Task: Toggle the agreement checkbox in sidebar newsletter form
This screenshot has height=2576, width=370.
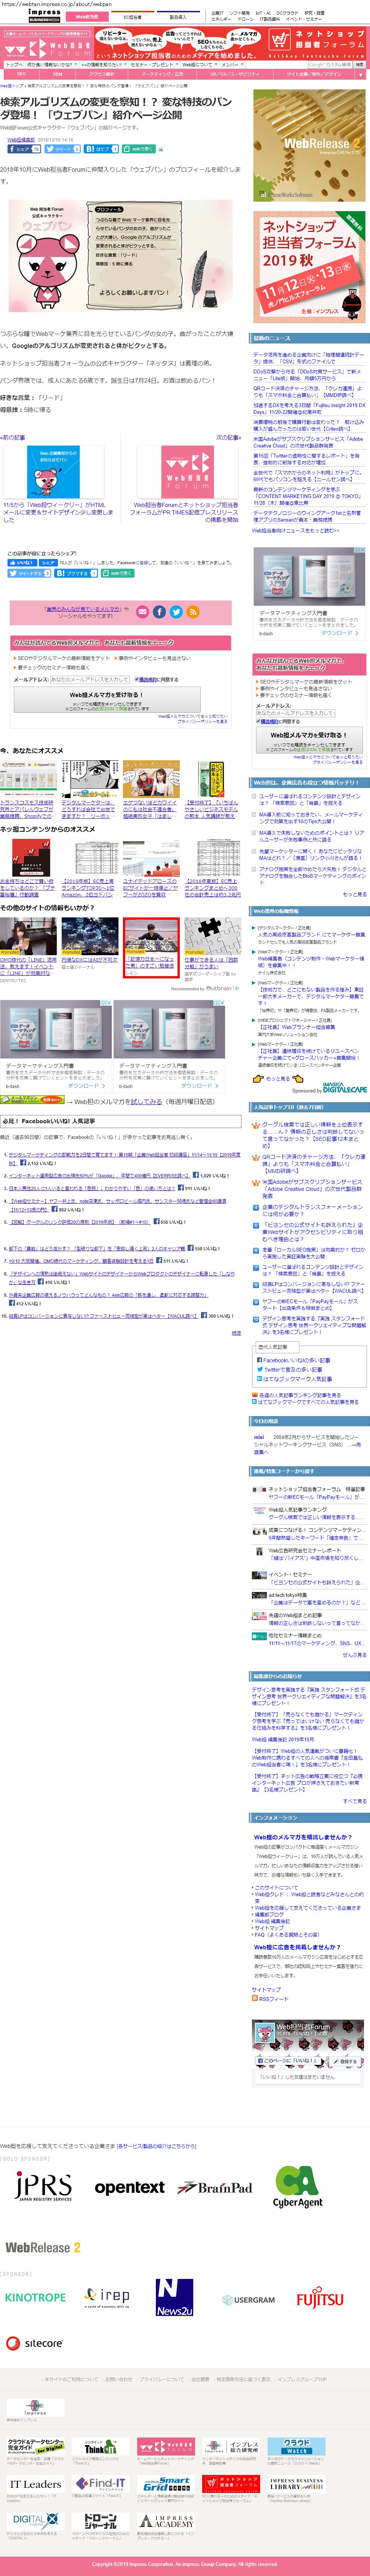Action: click(x=258, y=721)
